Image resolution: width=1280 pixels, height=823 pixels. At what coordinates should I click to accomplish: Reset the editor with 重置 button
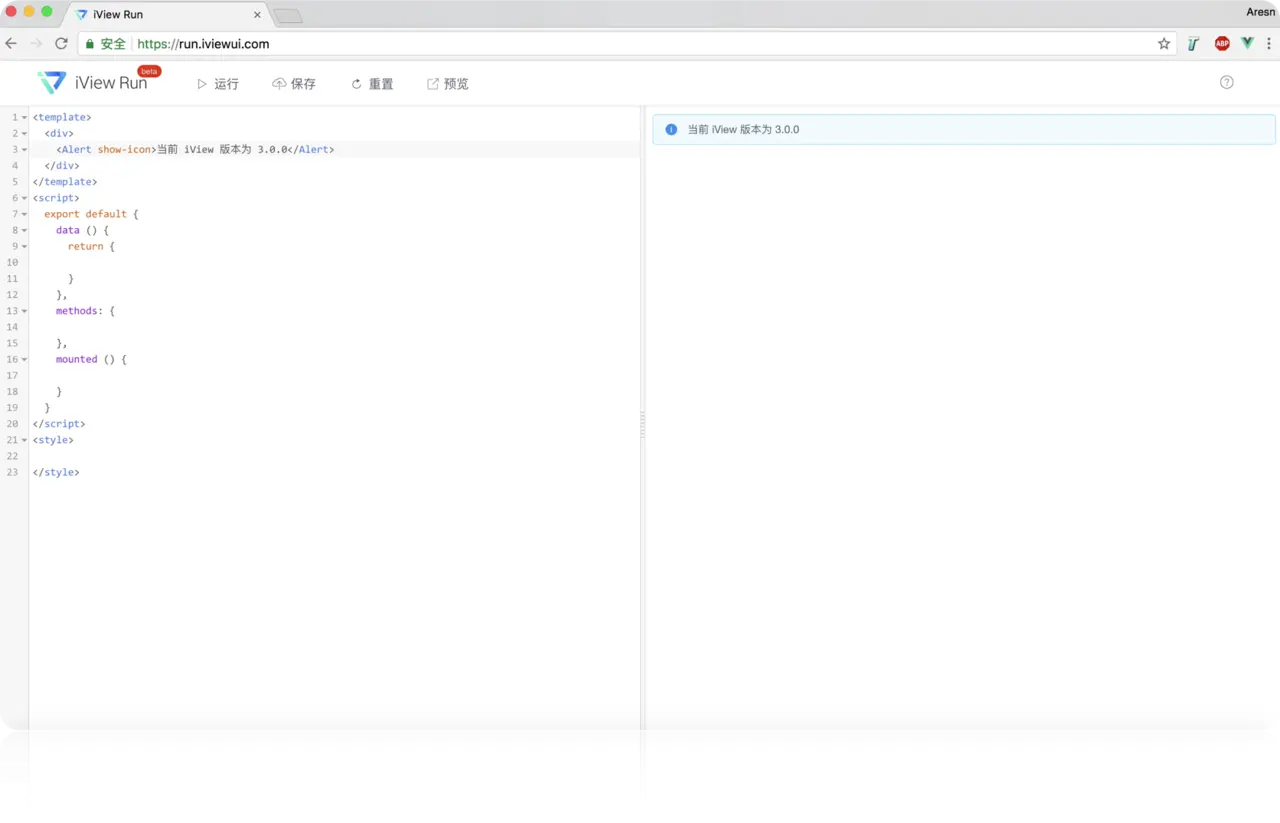(372, 84)
